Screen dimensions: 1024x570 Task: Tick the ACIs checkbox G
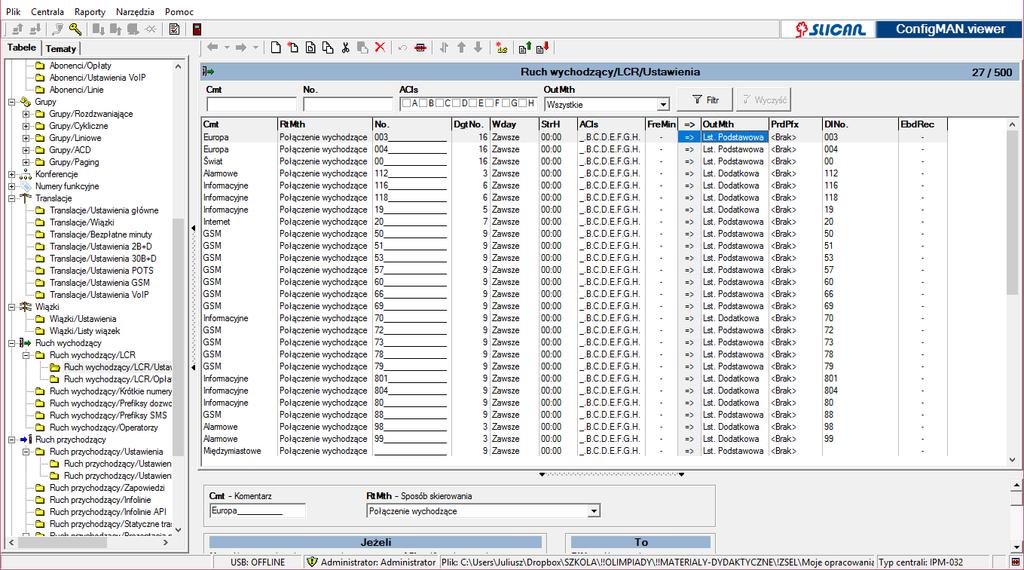[506, 103]
